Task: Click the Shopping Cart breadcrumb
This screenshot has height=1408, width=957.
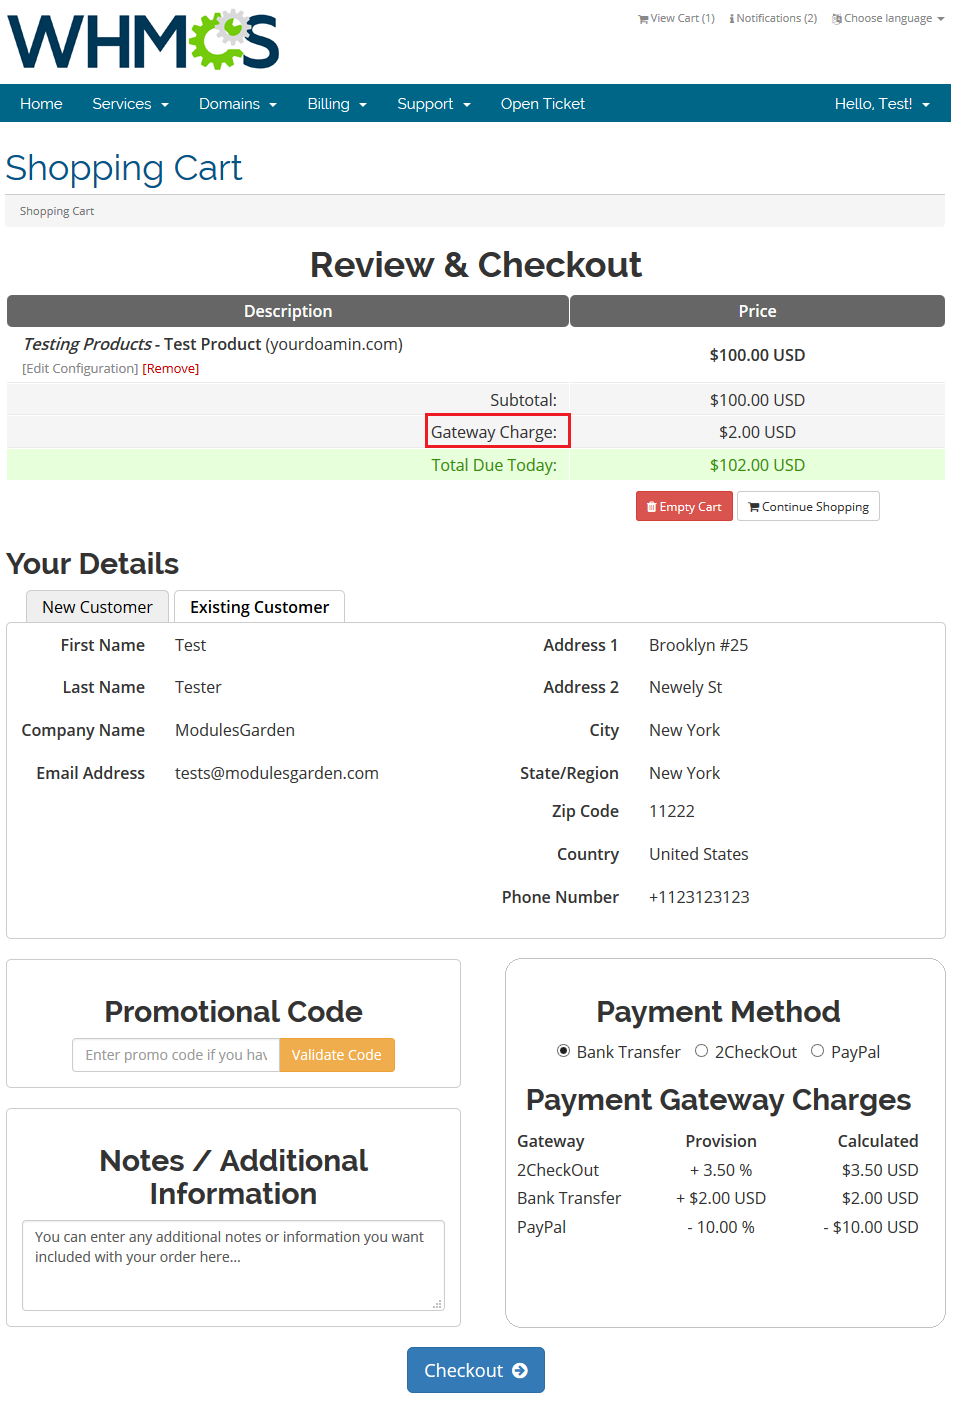Action: tap(57, 211)
